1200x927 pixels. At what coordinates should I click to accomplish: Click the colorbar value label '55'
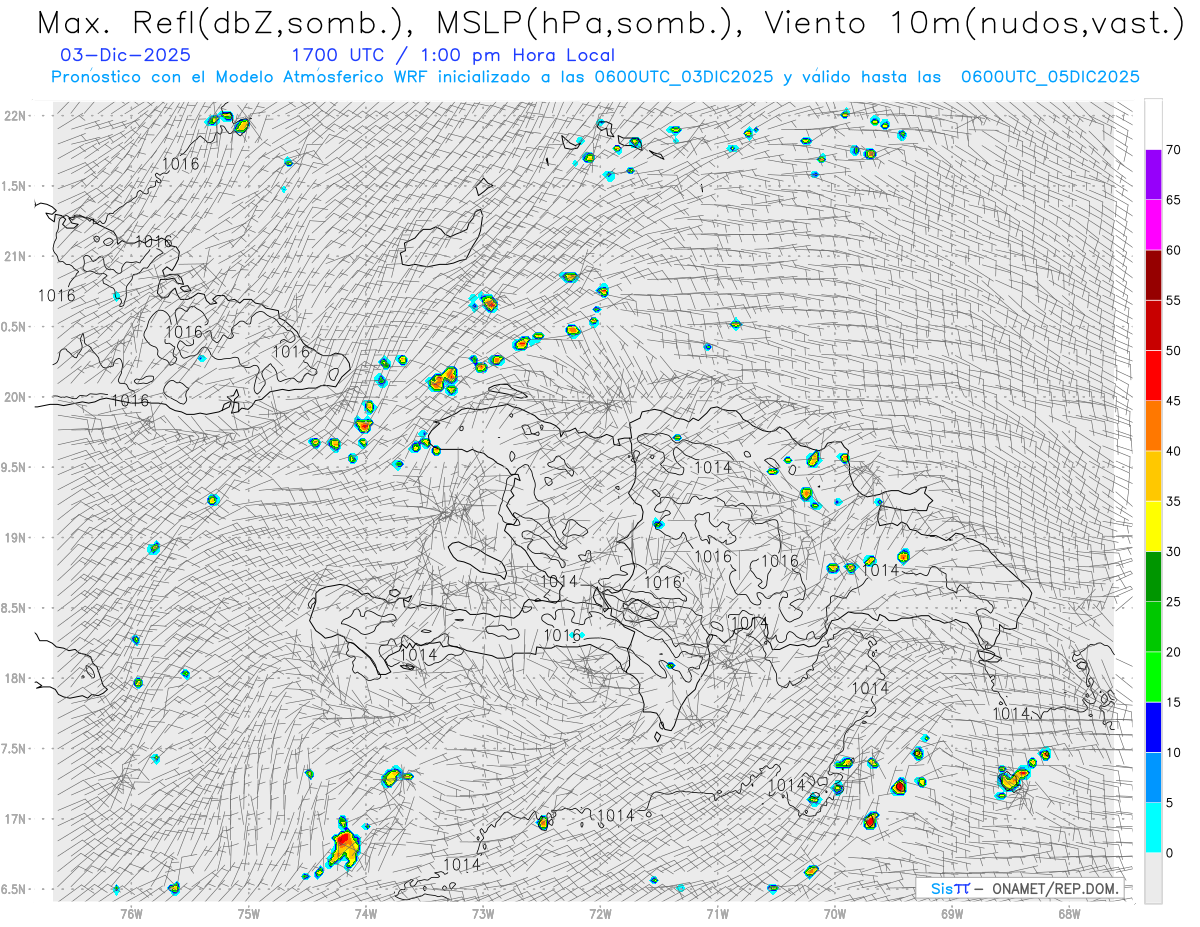(x=1174, y=301)
